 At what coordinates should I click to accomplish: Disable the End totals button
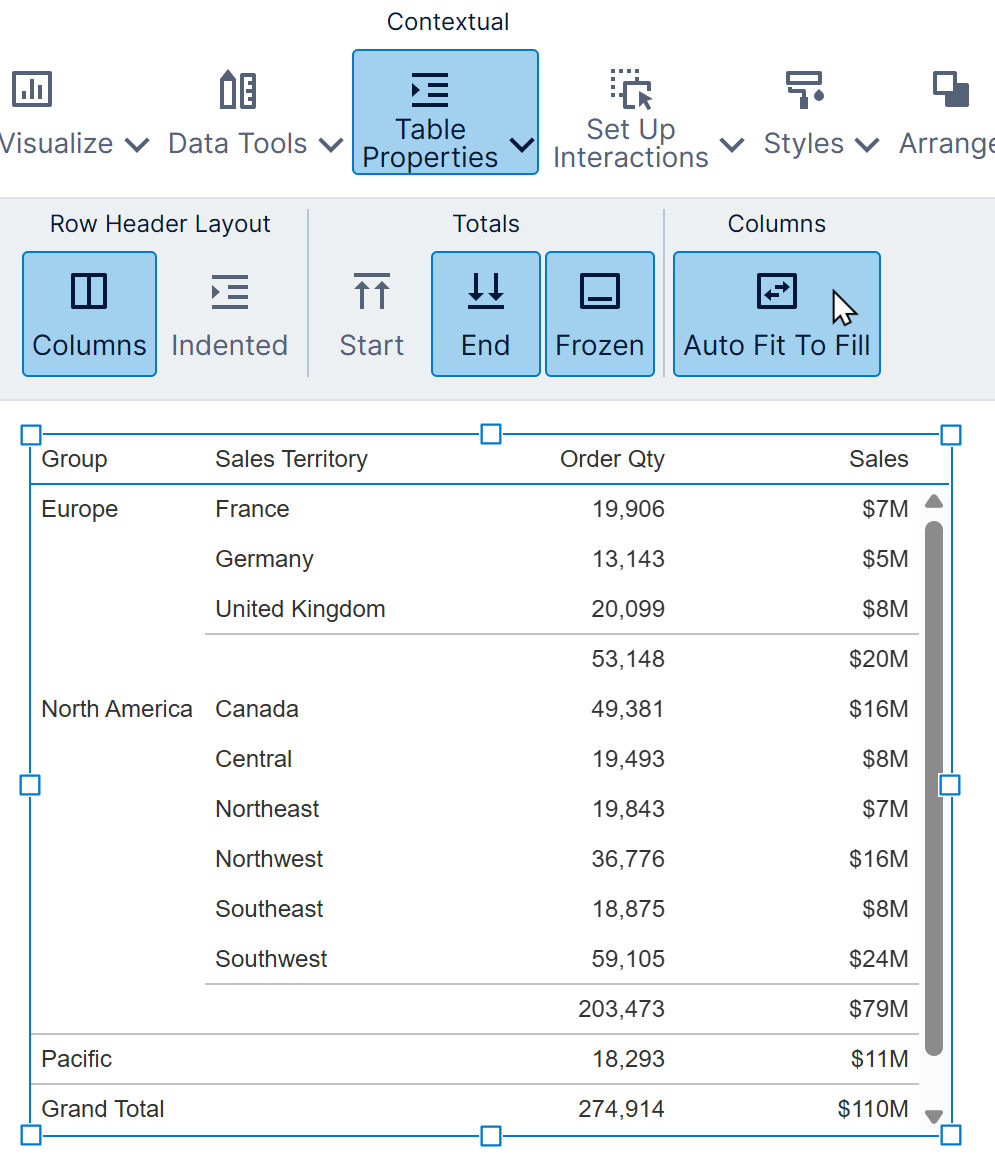(485, 313)
